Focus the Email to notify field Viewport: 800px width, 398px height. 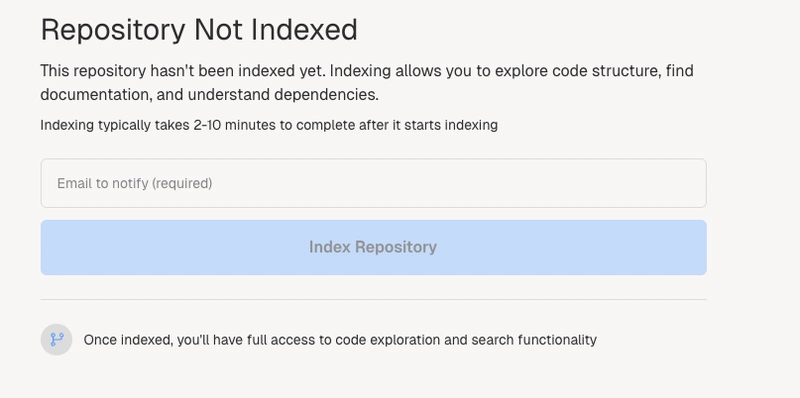click(x=373, y=183)
